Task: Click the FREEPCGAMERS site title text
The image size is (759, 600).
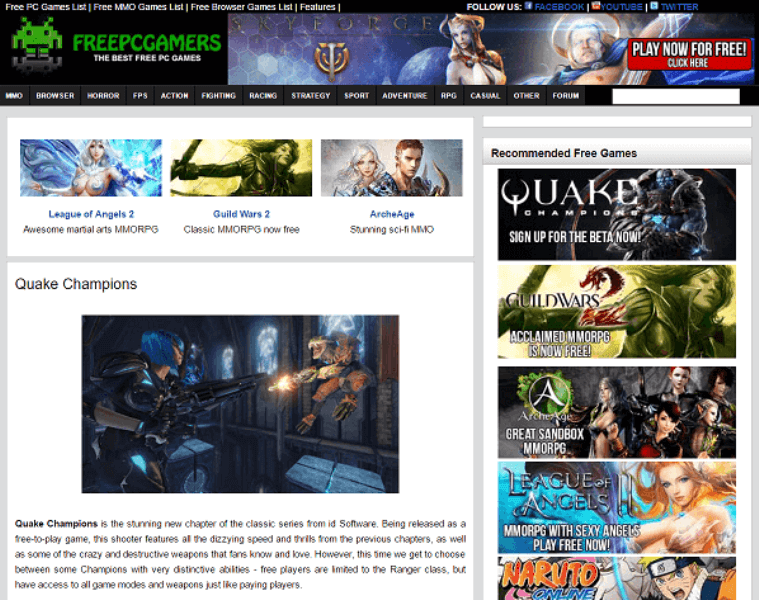Action: pos(147,43)
